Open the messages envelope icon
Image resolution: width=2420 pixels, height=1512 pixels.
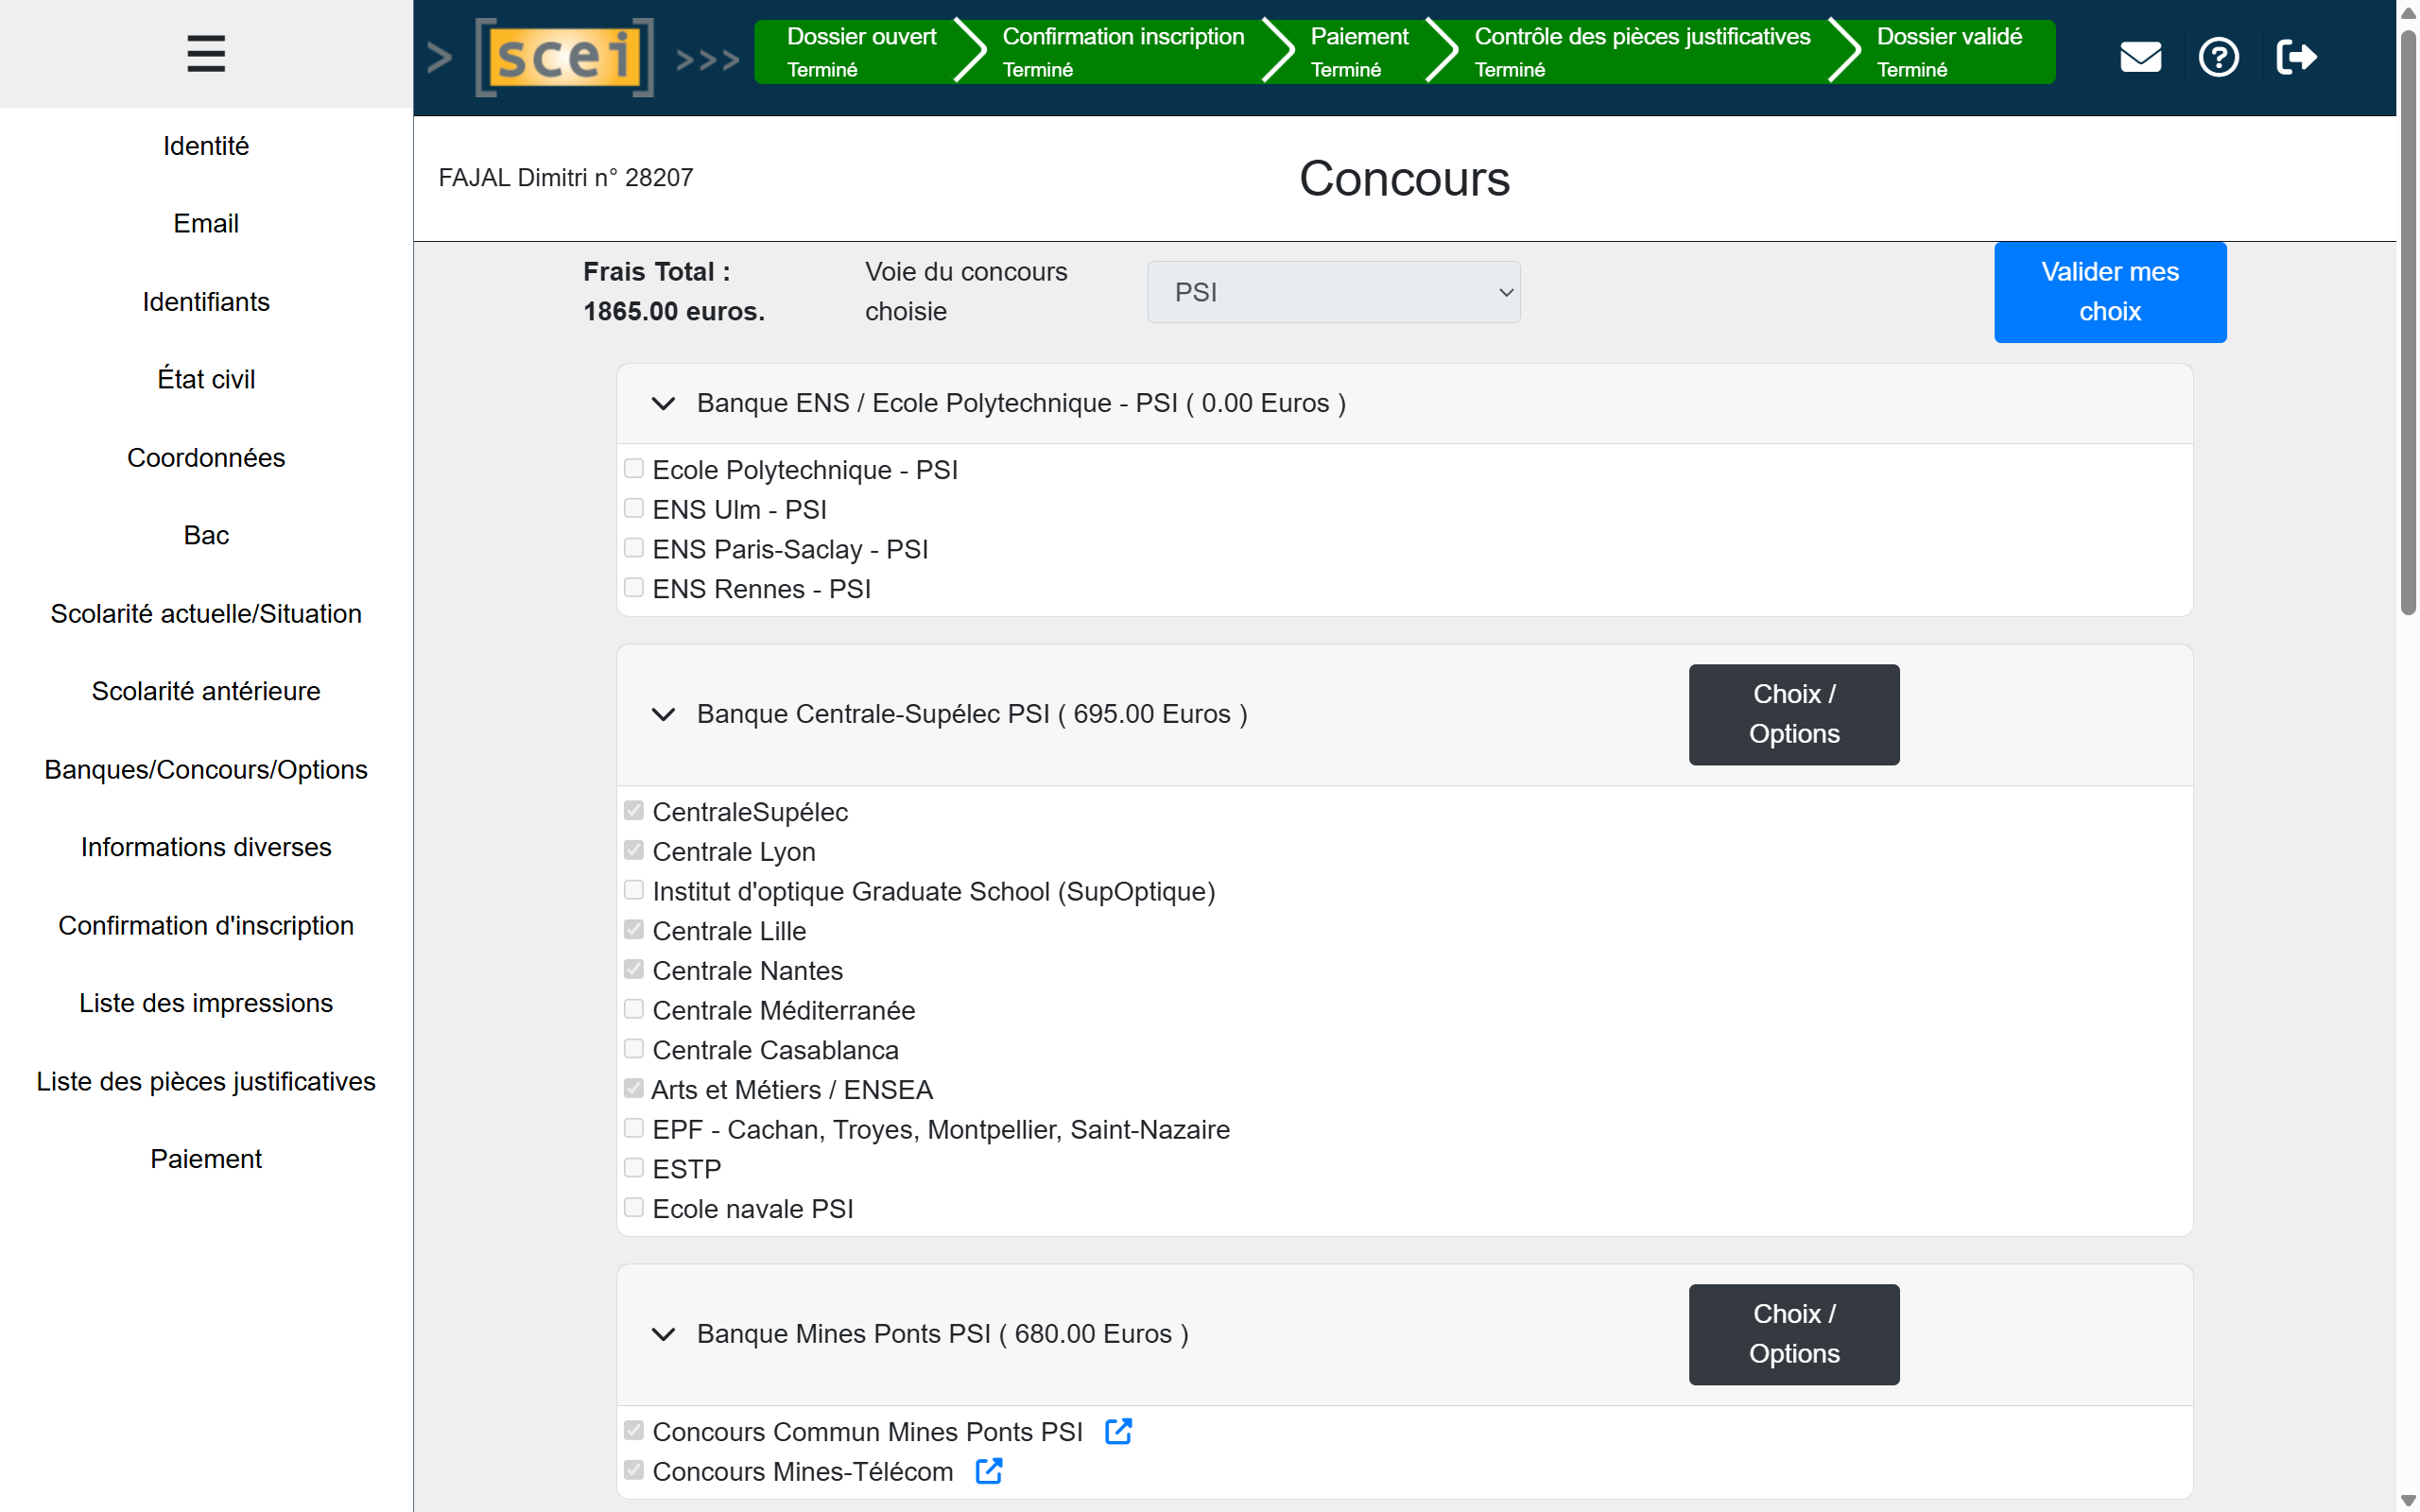coord(2141,57)
